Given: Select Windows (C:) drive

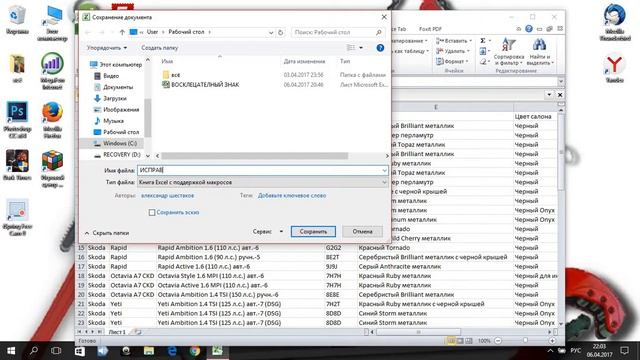Looking at the screenshot, I should (x=115, y=143).
